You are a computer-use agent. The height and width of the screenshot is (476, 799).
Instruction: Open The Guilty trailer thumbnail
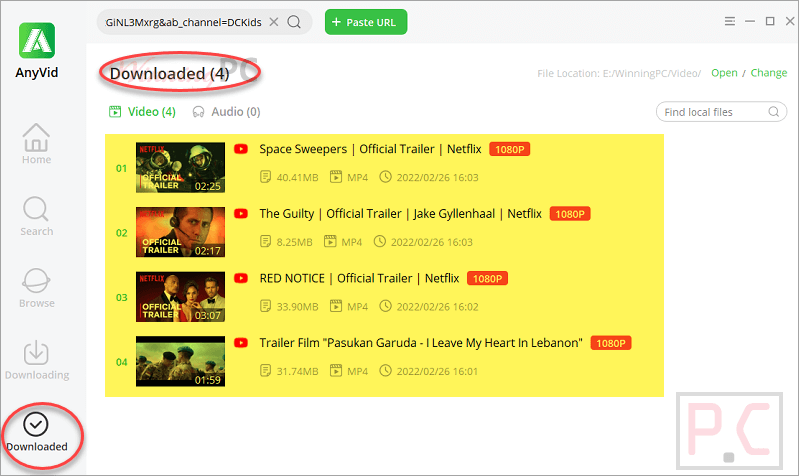(x=180, y=232)
